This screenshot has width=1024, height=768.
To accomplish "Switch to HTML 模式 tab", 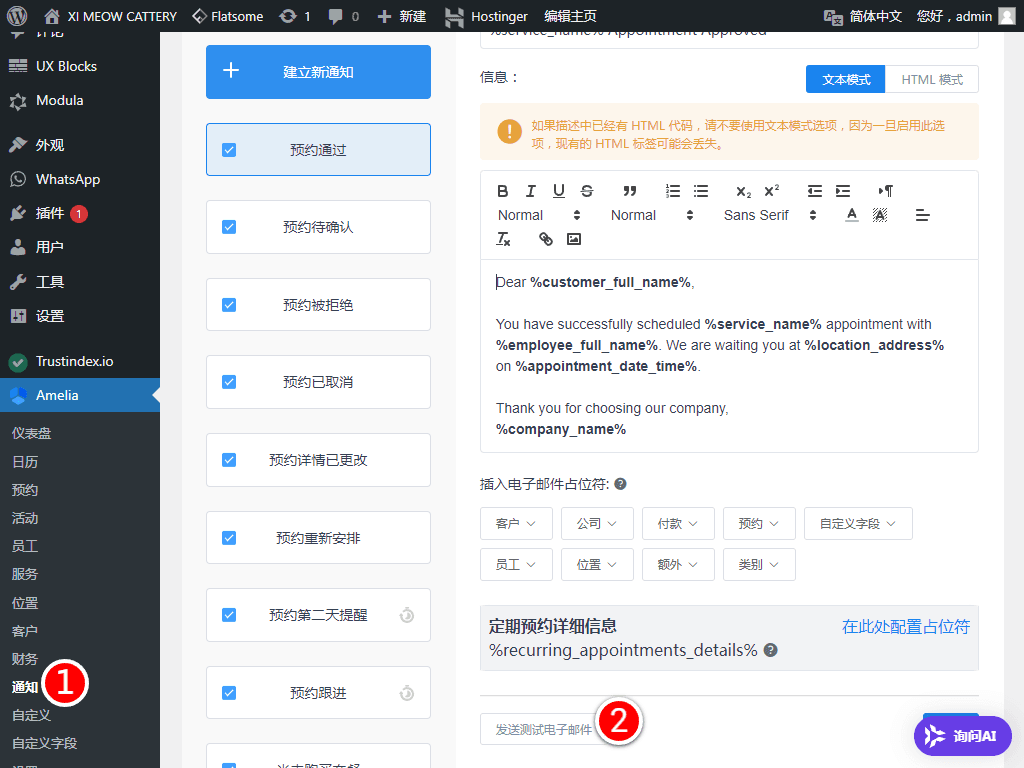I will coord(931,79).
